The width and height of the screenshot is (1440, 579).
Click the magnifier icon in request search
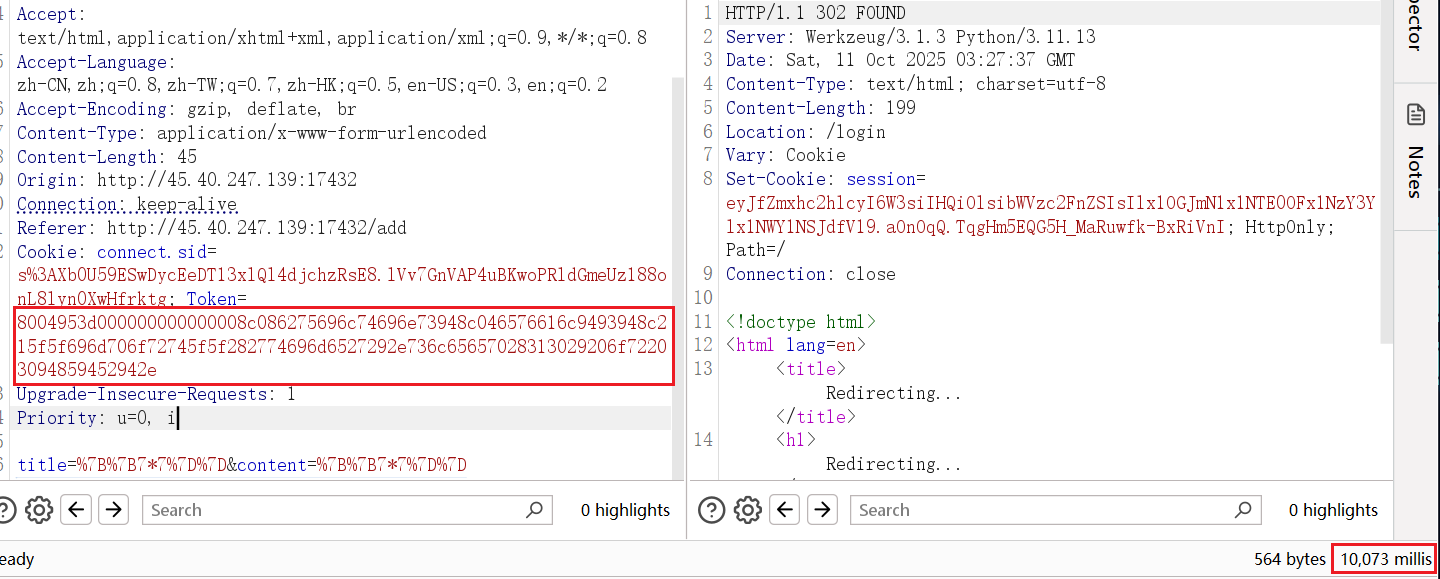click(x=535, y=510)
